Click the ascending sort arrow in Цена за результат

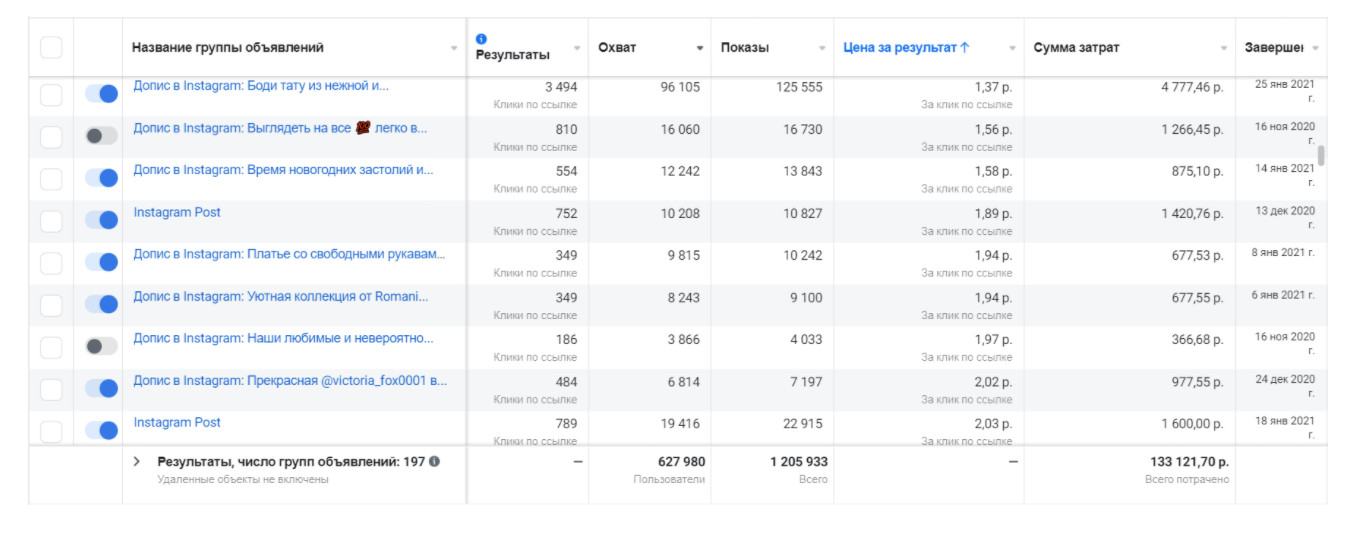tap(965, 48)
